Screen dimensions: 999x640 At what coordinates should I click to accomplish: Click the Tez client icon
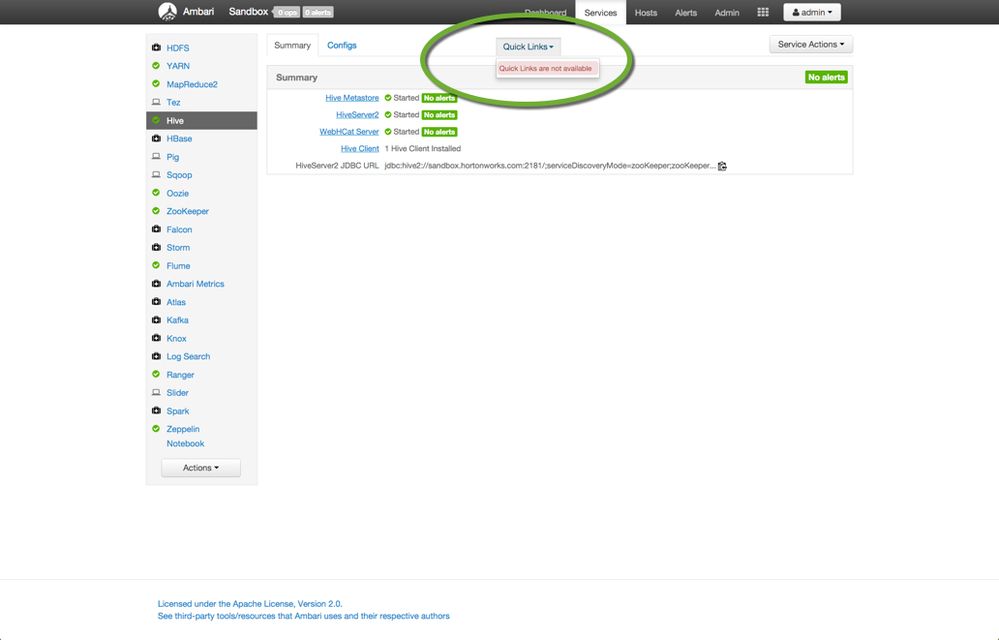(x=156, y=102)
